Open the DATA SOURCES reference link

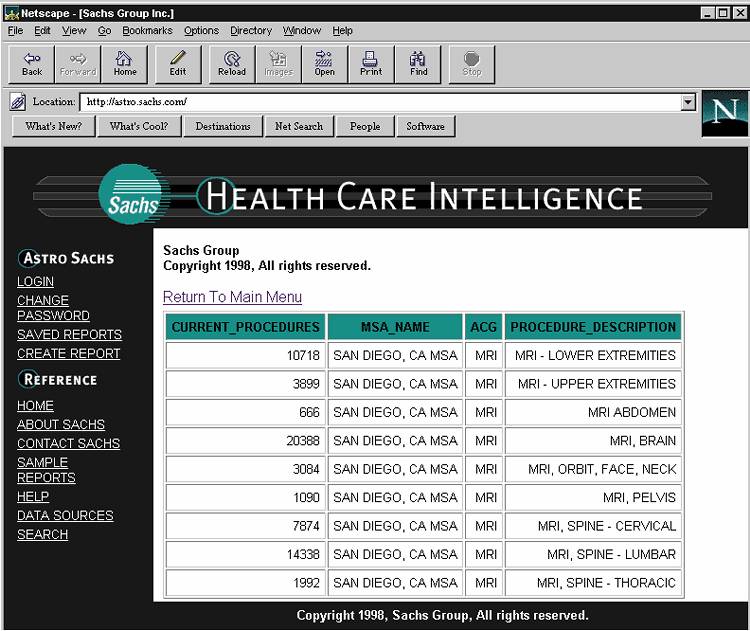click(65, 516)
